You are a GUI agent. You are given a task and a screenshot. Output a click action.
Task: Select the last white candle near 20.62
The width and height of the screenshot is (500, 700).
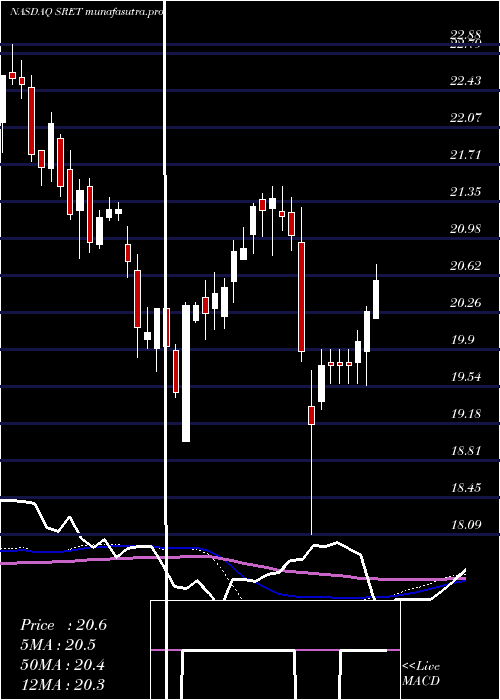pyautogui.click(x=376, y=299)
